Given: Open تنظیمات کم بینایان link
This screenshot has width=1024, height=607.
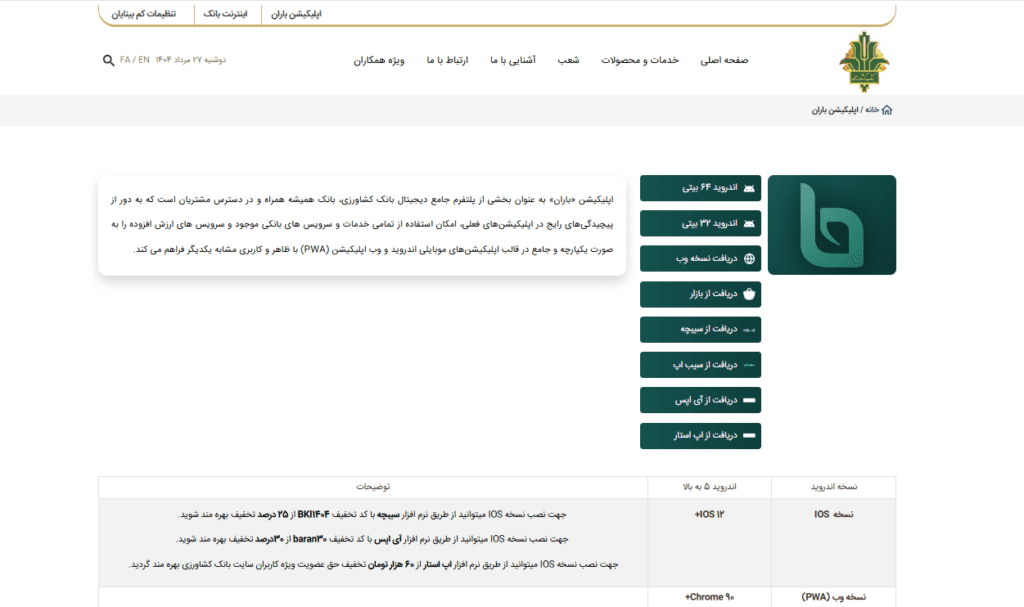Looking at the screenshot, I should [144, 14].
